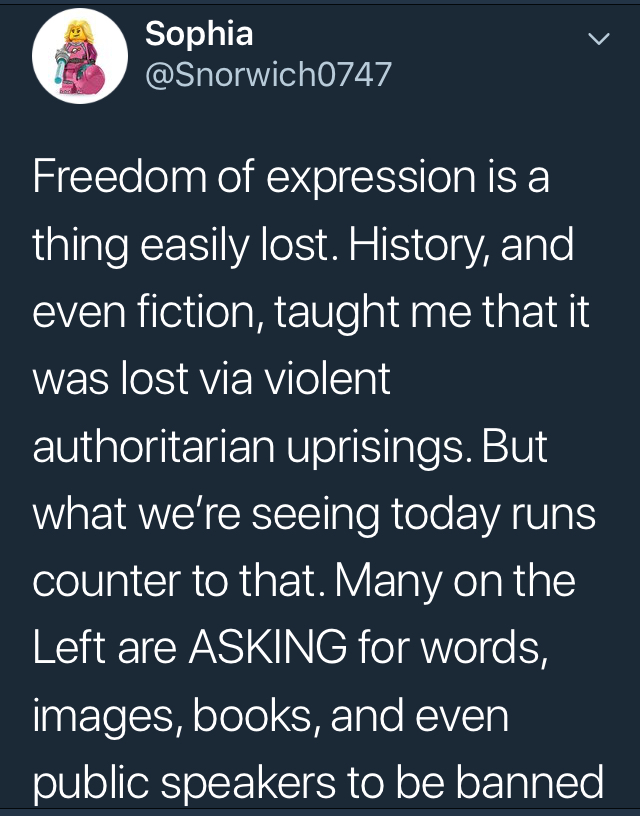Click the word Left in tweet text
The width and height of the screenshot is (640, 816).
click(x=69, y=648)
